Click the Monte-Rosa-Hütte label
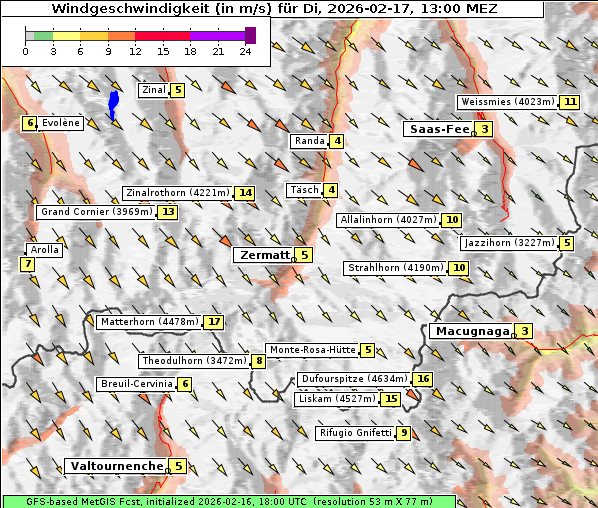Viewport: 598px width, 508px height. pos(312,350)
